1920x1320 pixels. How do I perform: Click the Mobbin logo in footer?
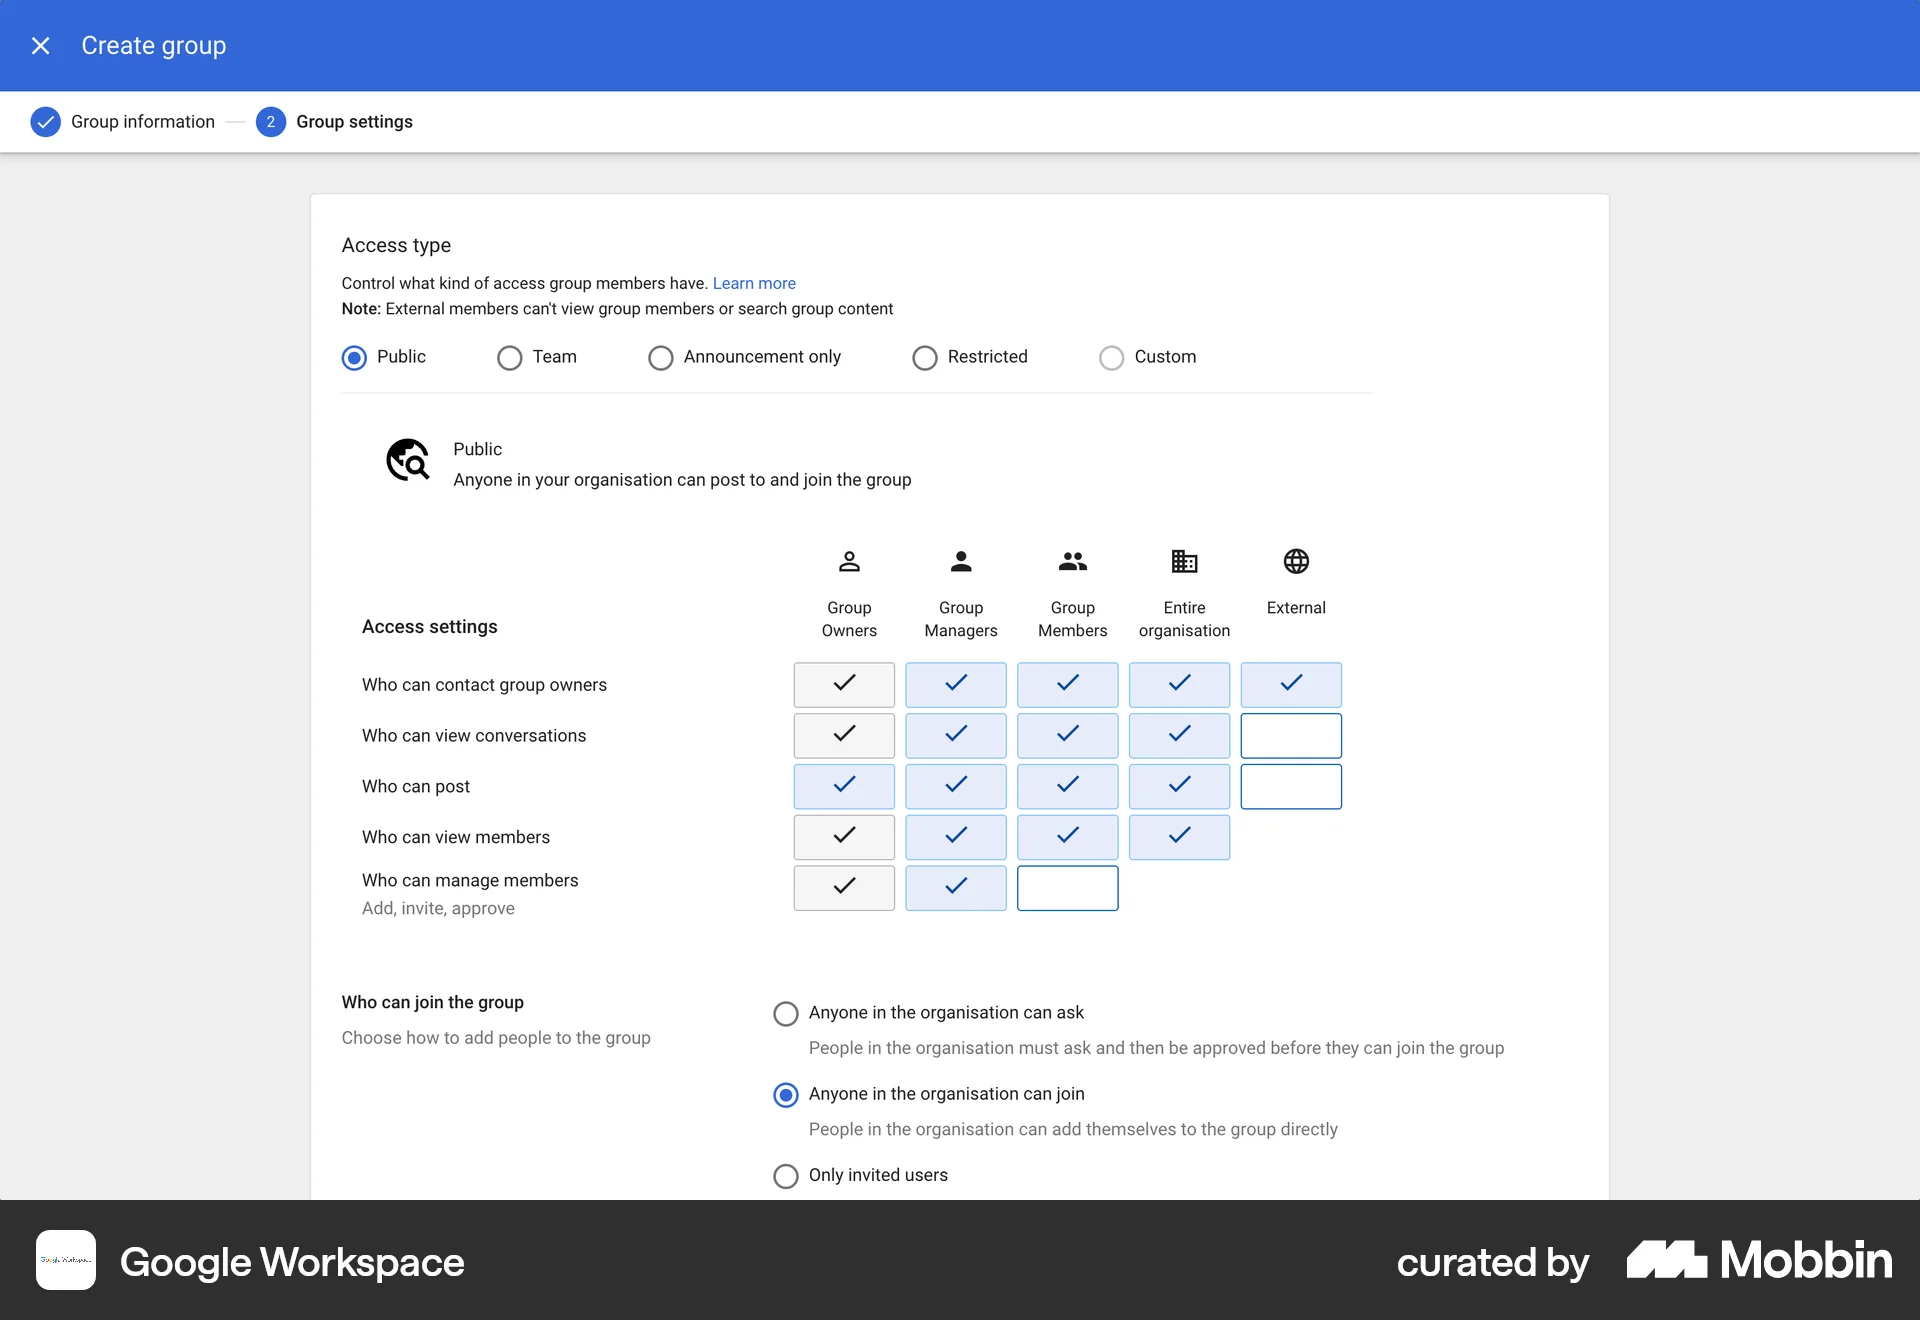1757,1260
